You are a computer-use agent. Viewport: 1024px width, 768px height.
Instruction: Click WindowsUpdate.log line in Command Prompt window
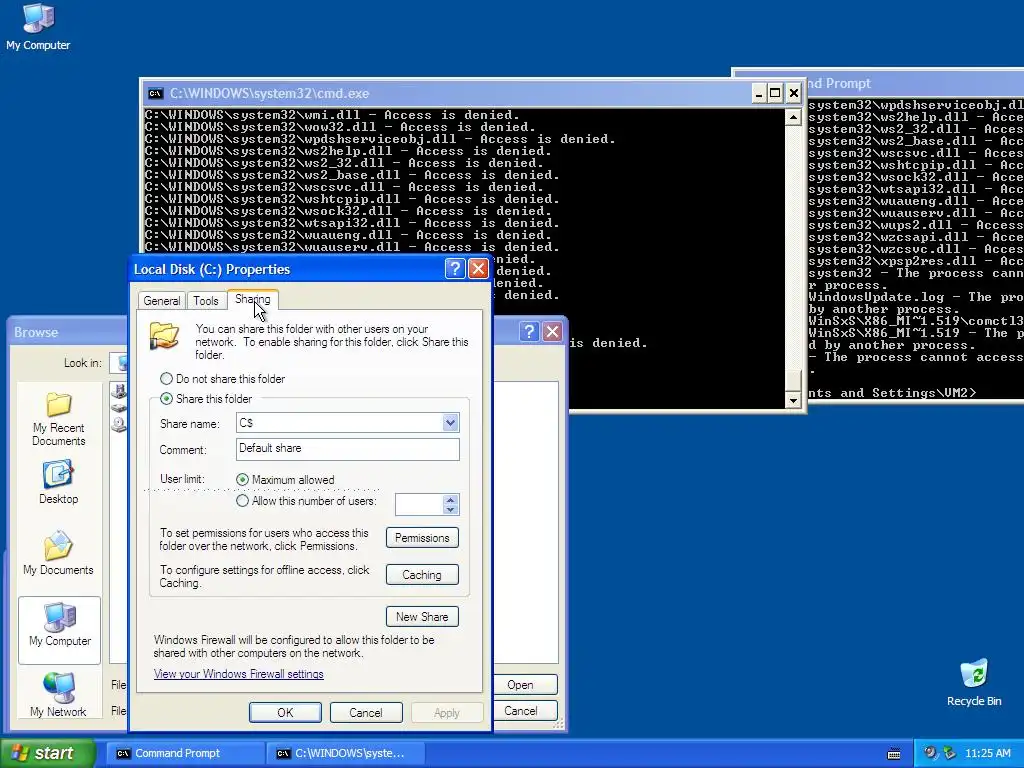(x=916, y=297)
